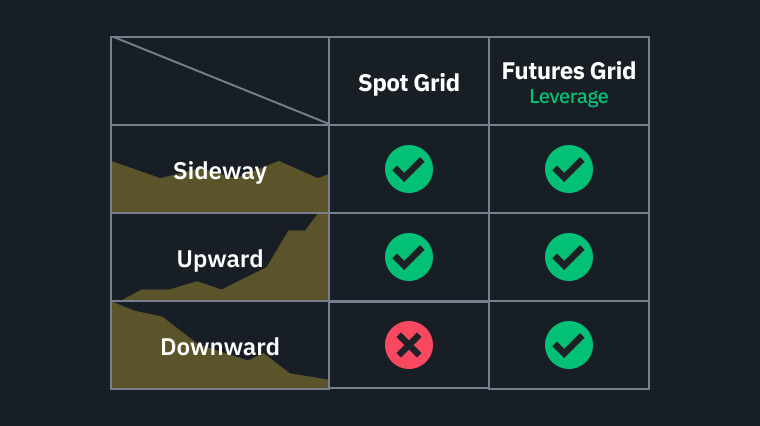Click the Downward Futures Grid green checkmark

click(569, 345)
